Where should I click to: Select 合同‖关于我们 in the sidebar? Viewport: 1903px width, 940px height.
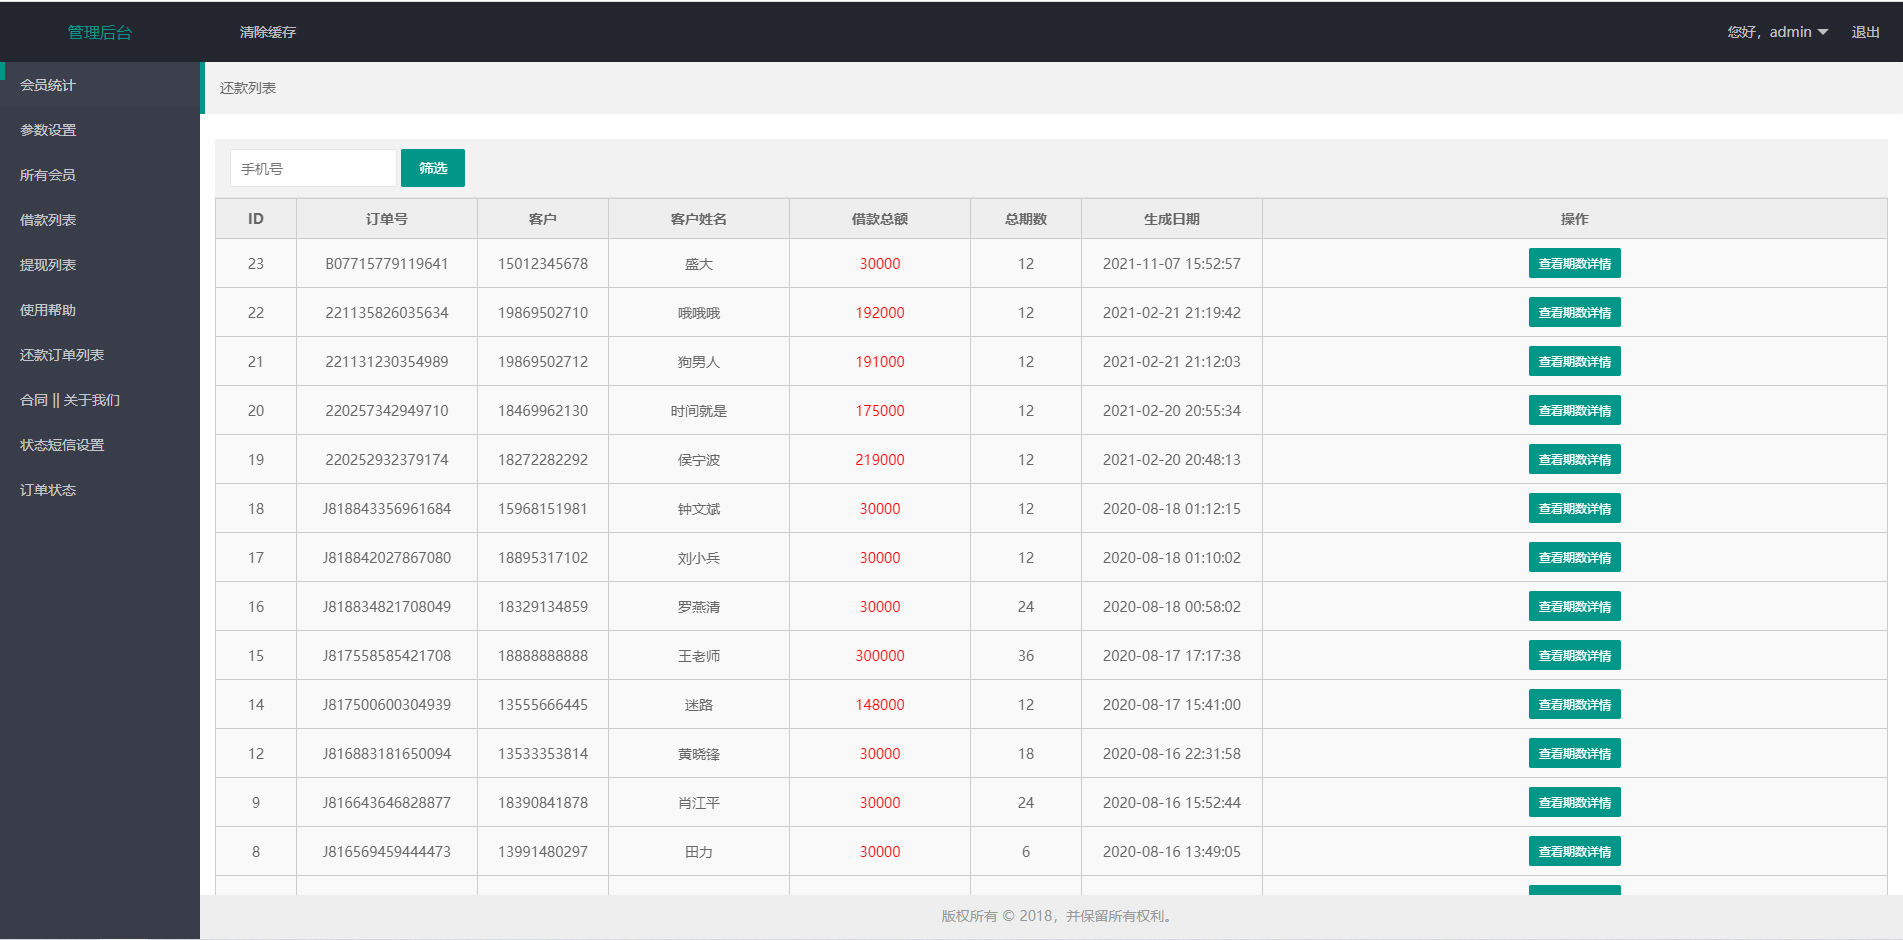pos(68,399)
